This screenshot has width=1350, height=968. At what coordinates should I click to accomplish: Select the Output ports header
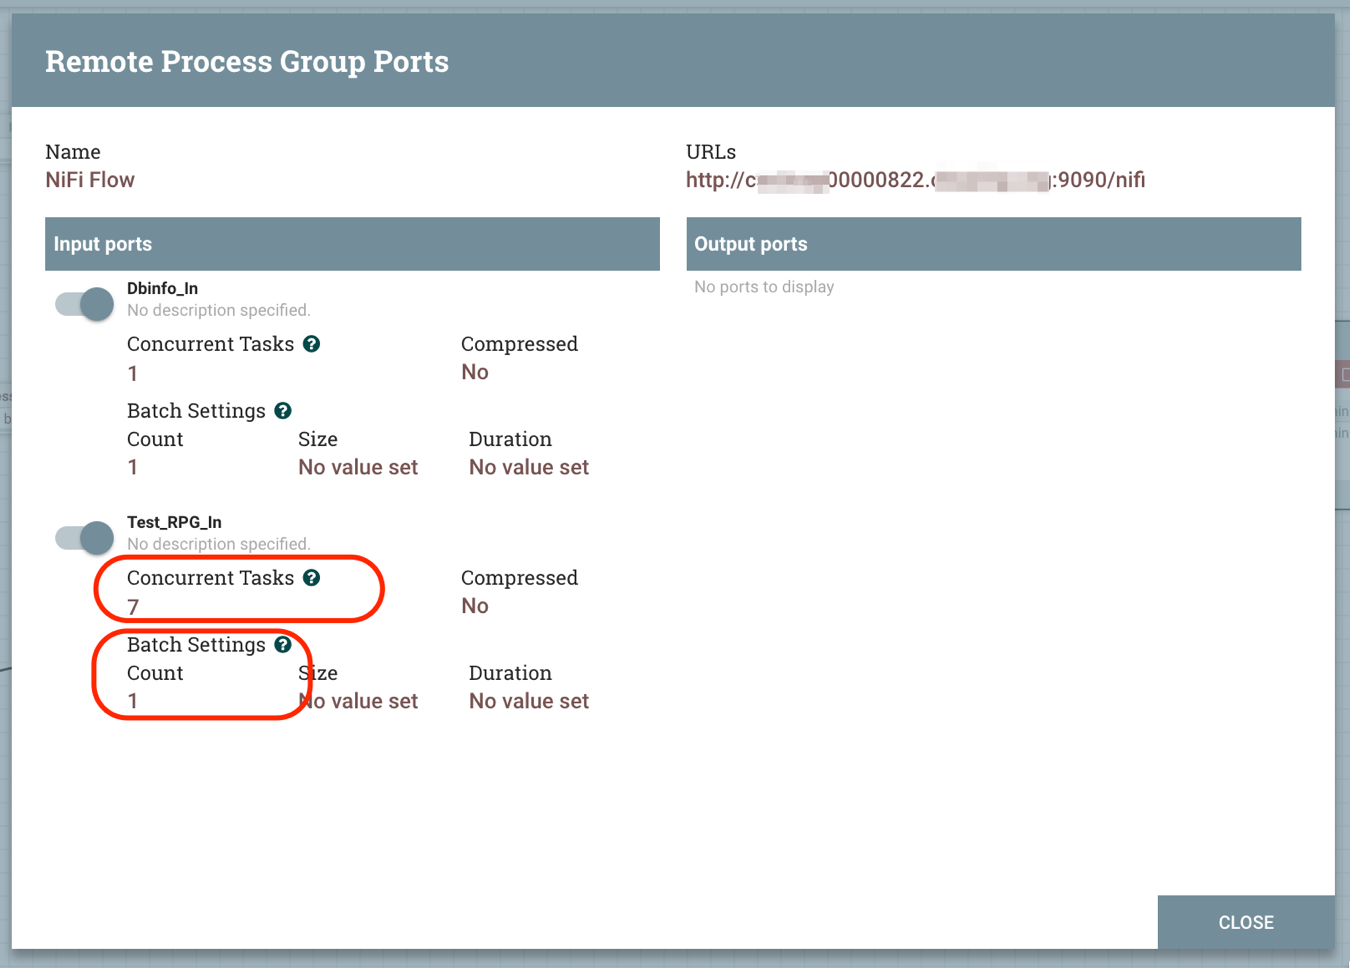tap(750, 243)
